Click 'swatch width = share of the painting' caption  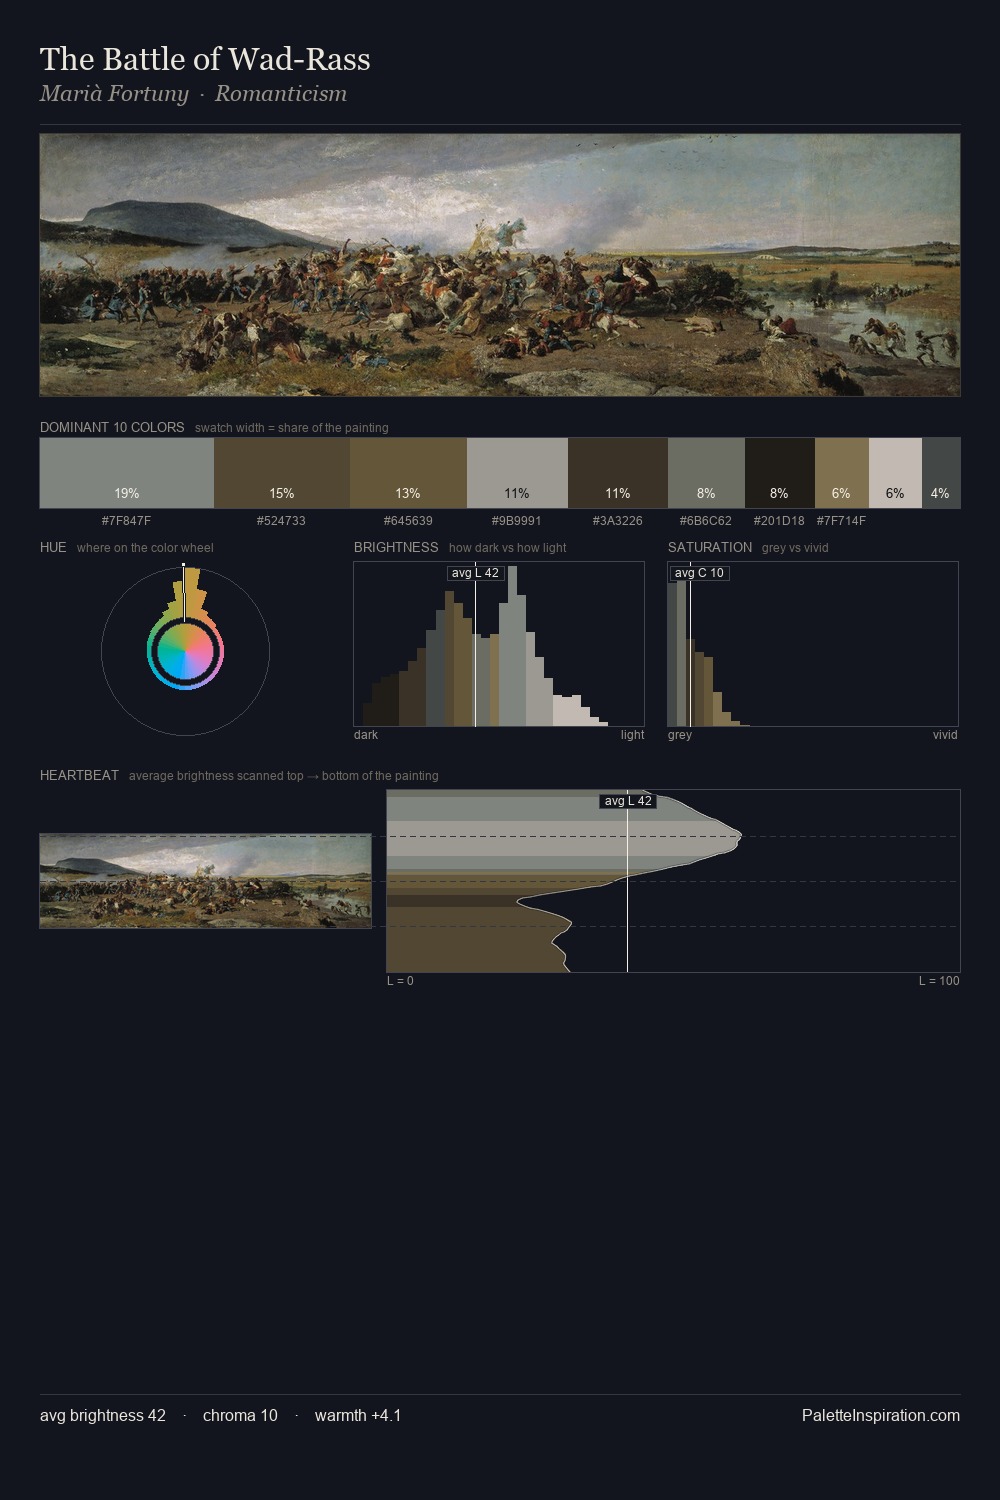[x=292, y=428]
